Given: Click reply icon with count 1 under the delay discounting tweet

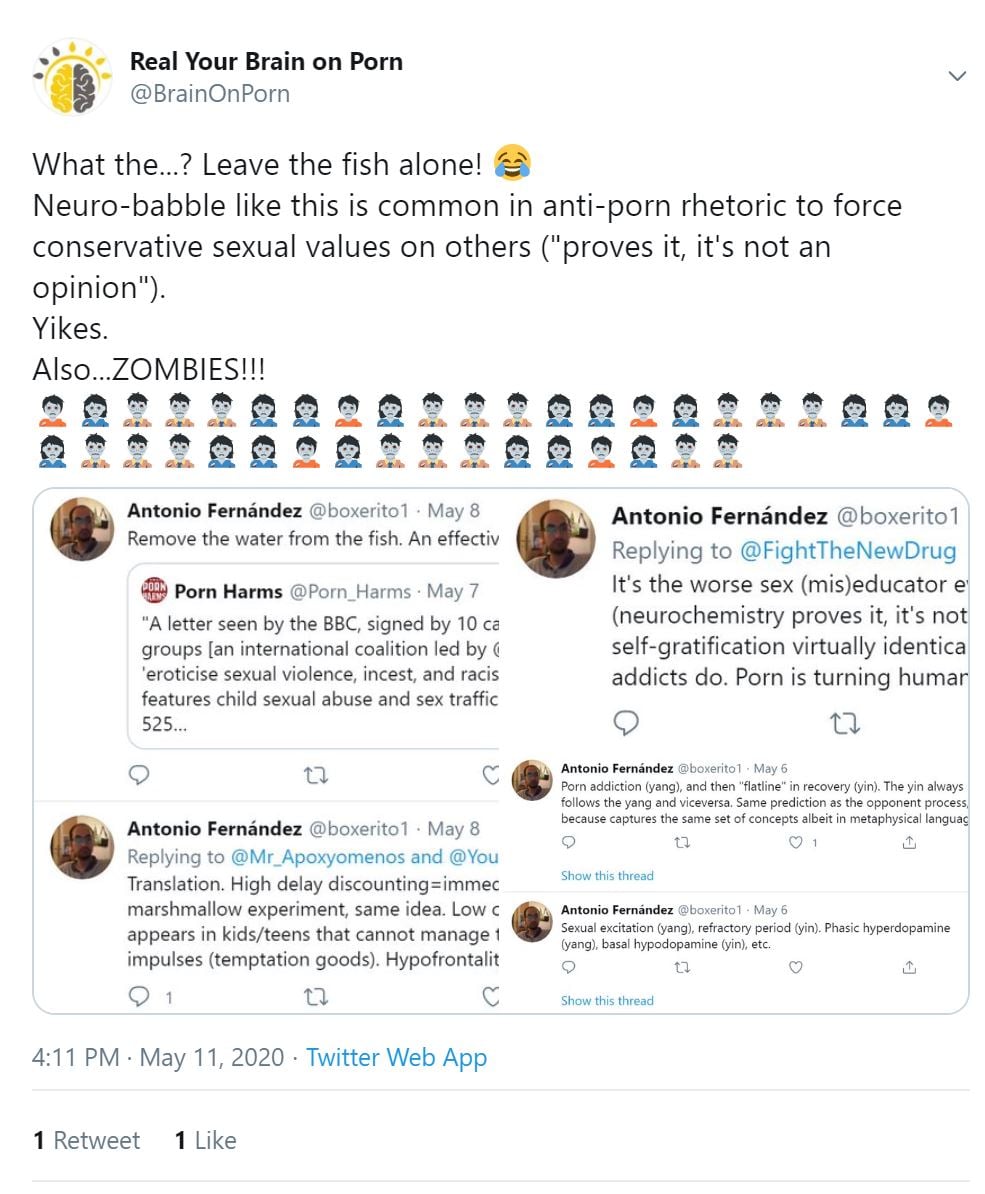Looking at the screenshot, I should click(x=141, y=996).
